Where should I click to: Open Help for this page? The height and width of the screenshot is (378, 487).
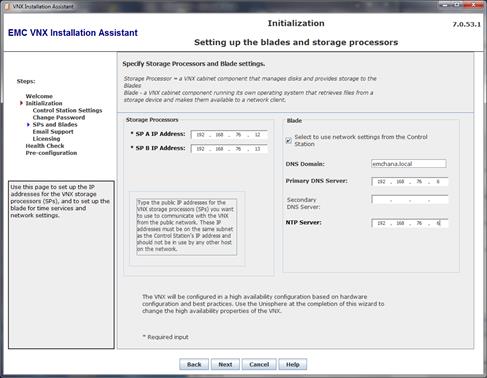click(292, 364)
